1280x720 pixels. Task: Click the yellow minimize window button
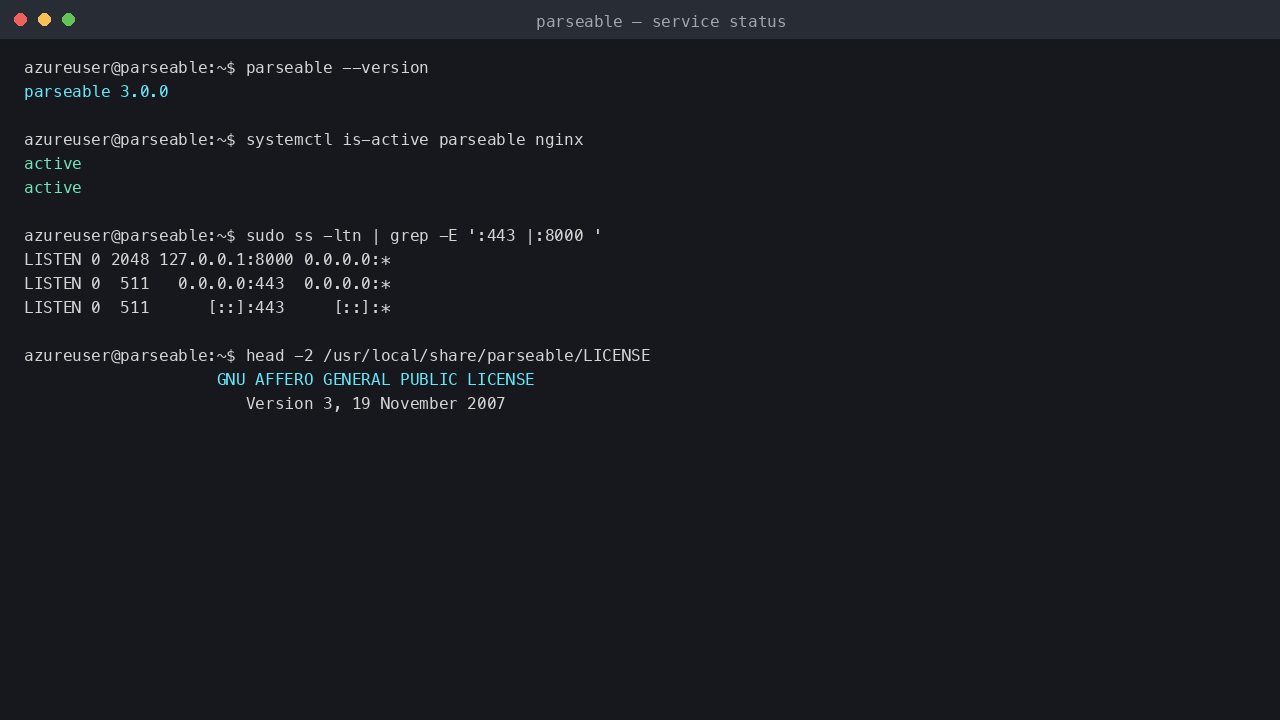[44, 20]
